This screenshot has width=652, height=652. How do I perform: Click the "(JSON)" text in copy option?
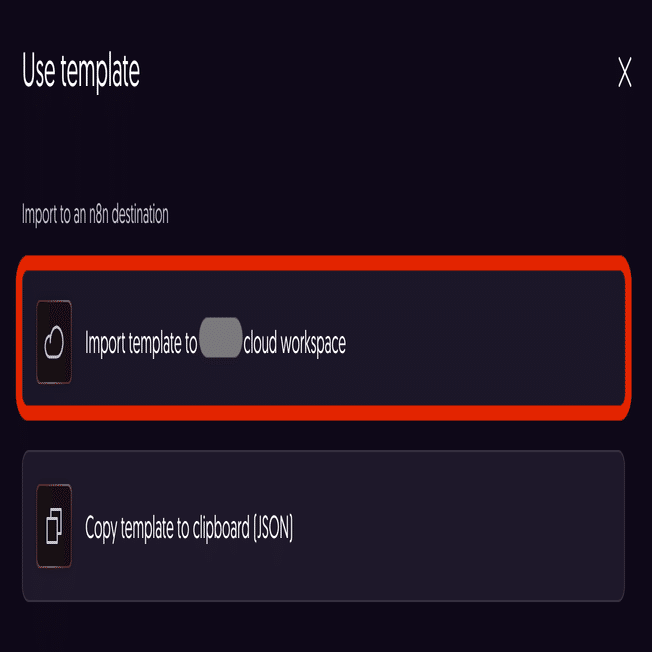pyautogui.click(x=273, y=527)
